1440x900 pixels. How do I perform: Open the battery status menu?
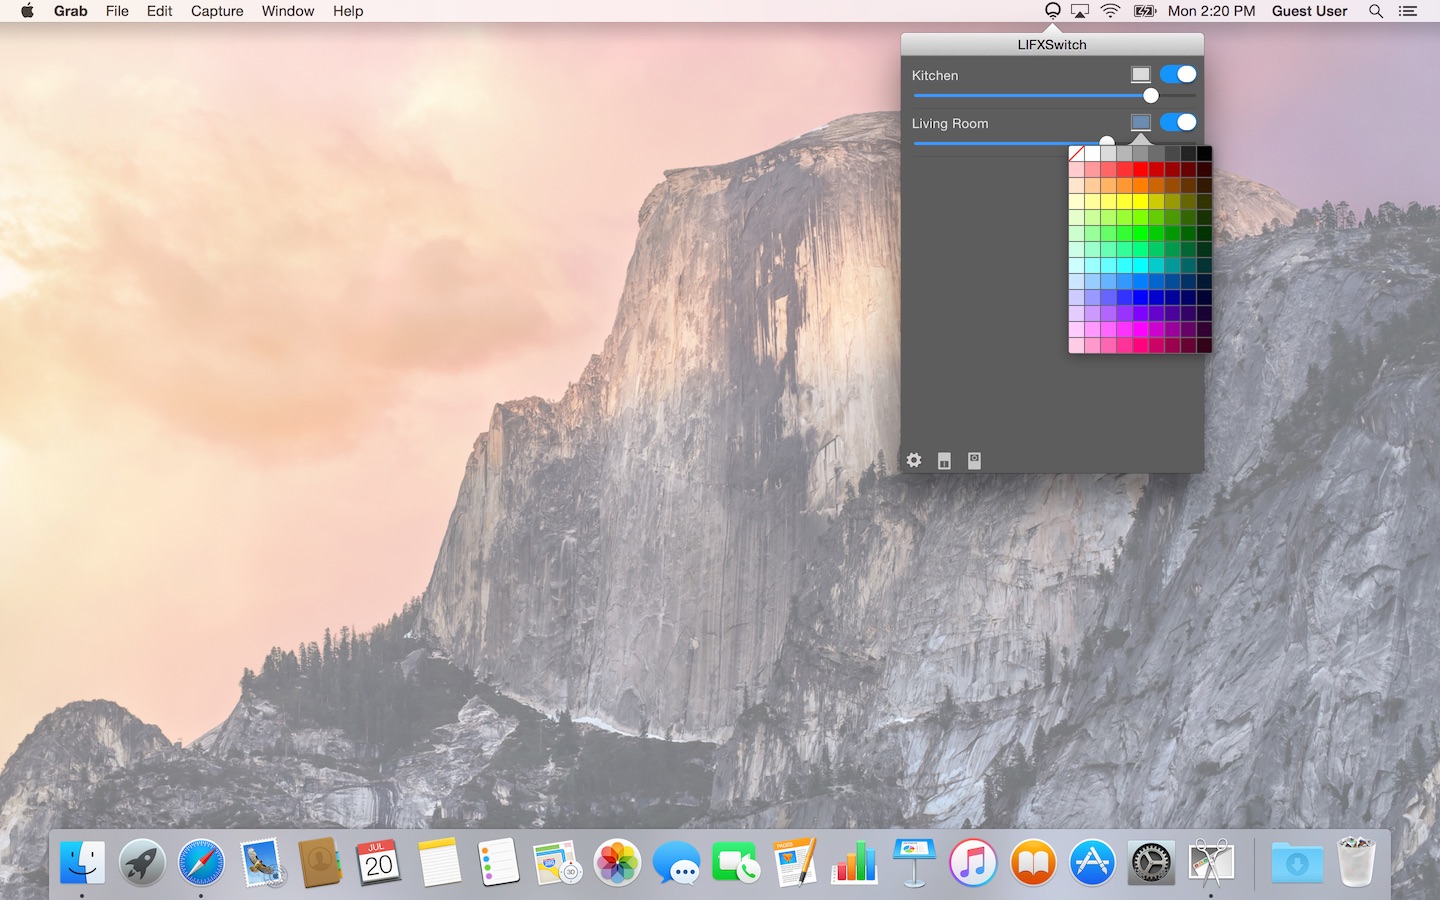pos(1145,11)
